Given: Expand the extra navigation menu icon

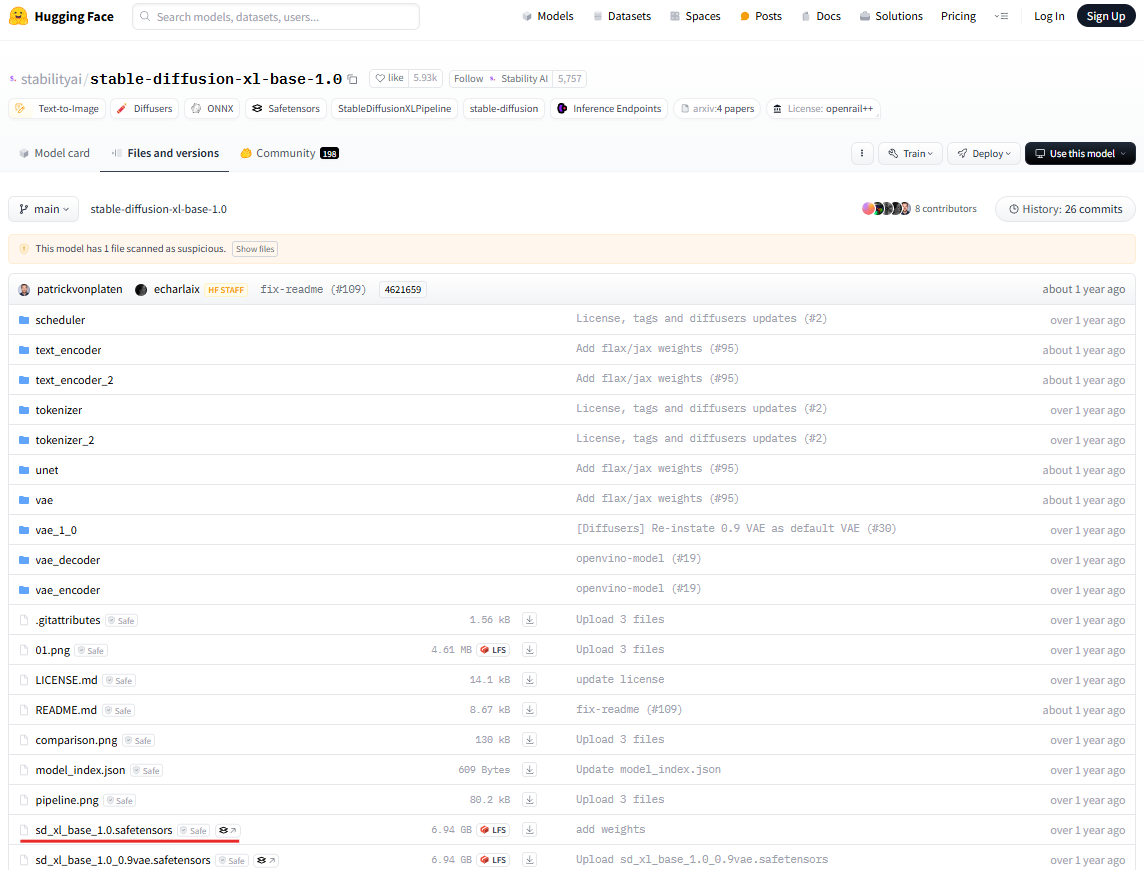Looking at the screenshot, I should pyautogui.click(x=1001, y=16).
